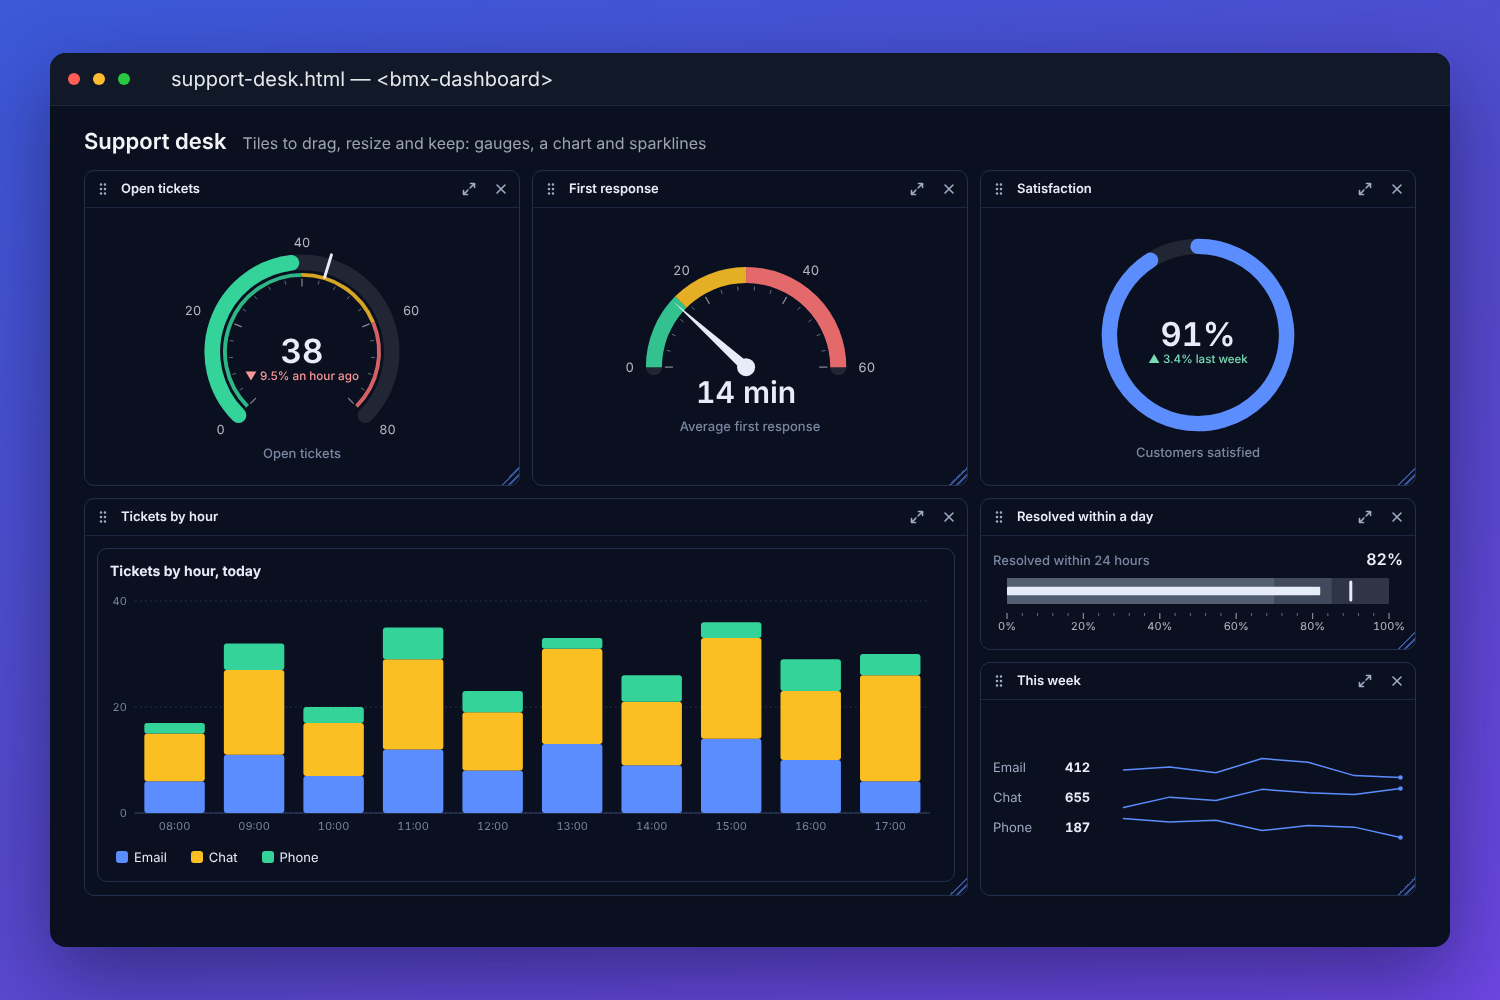The height and width of the screenshot is (1000, 1500).
Task: Grab the This week tile drag handle
Action: click(x=999, y=681)
